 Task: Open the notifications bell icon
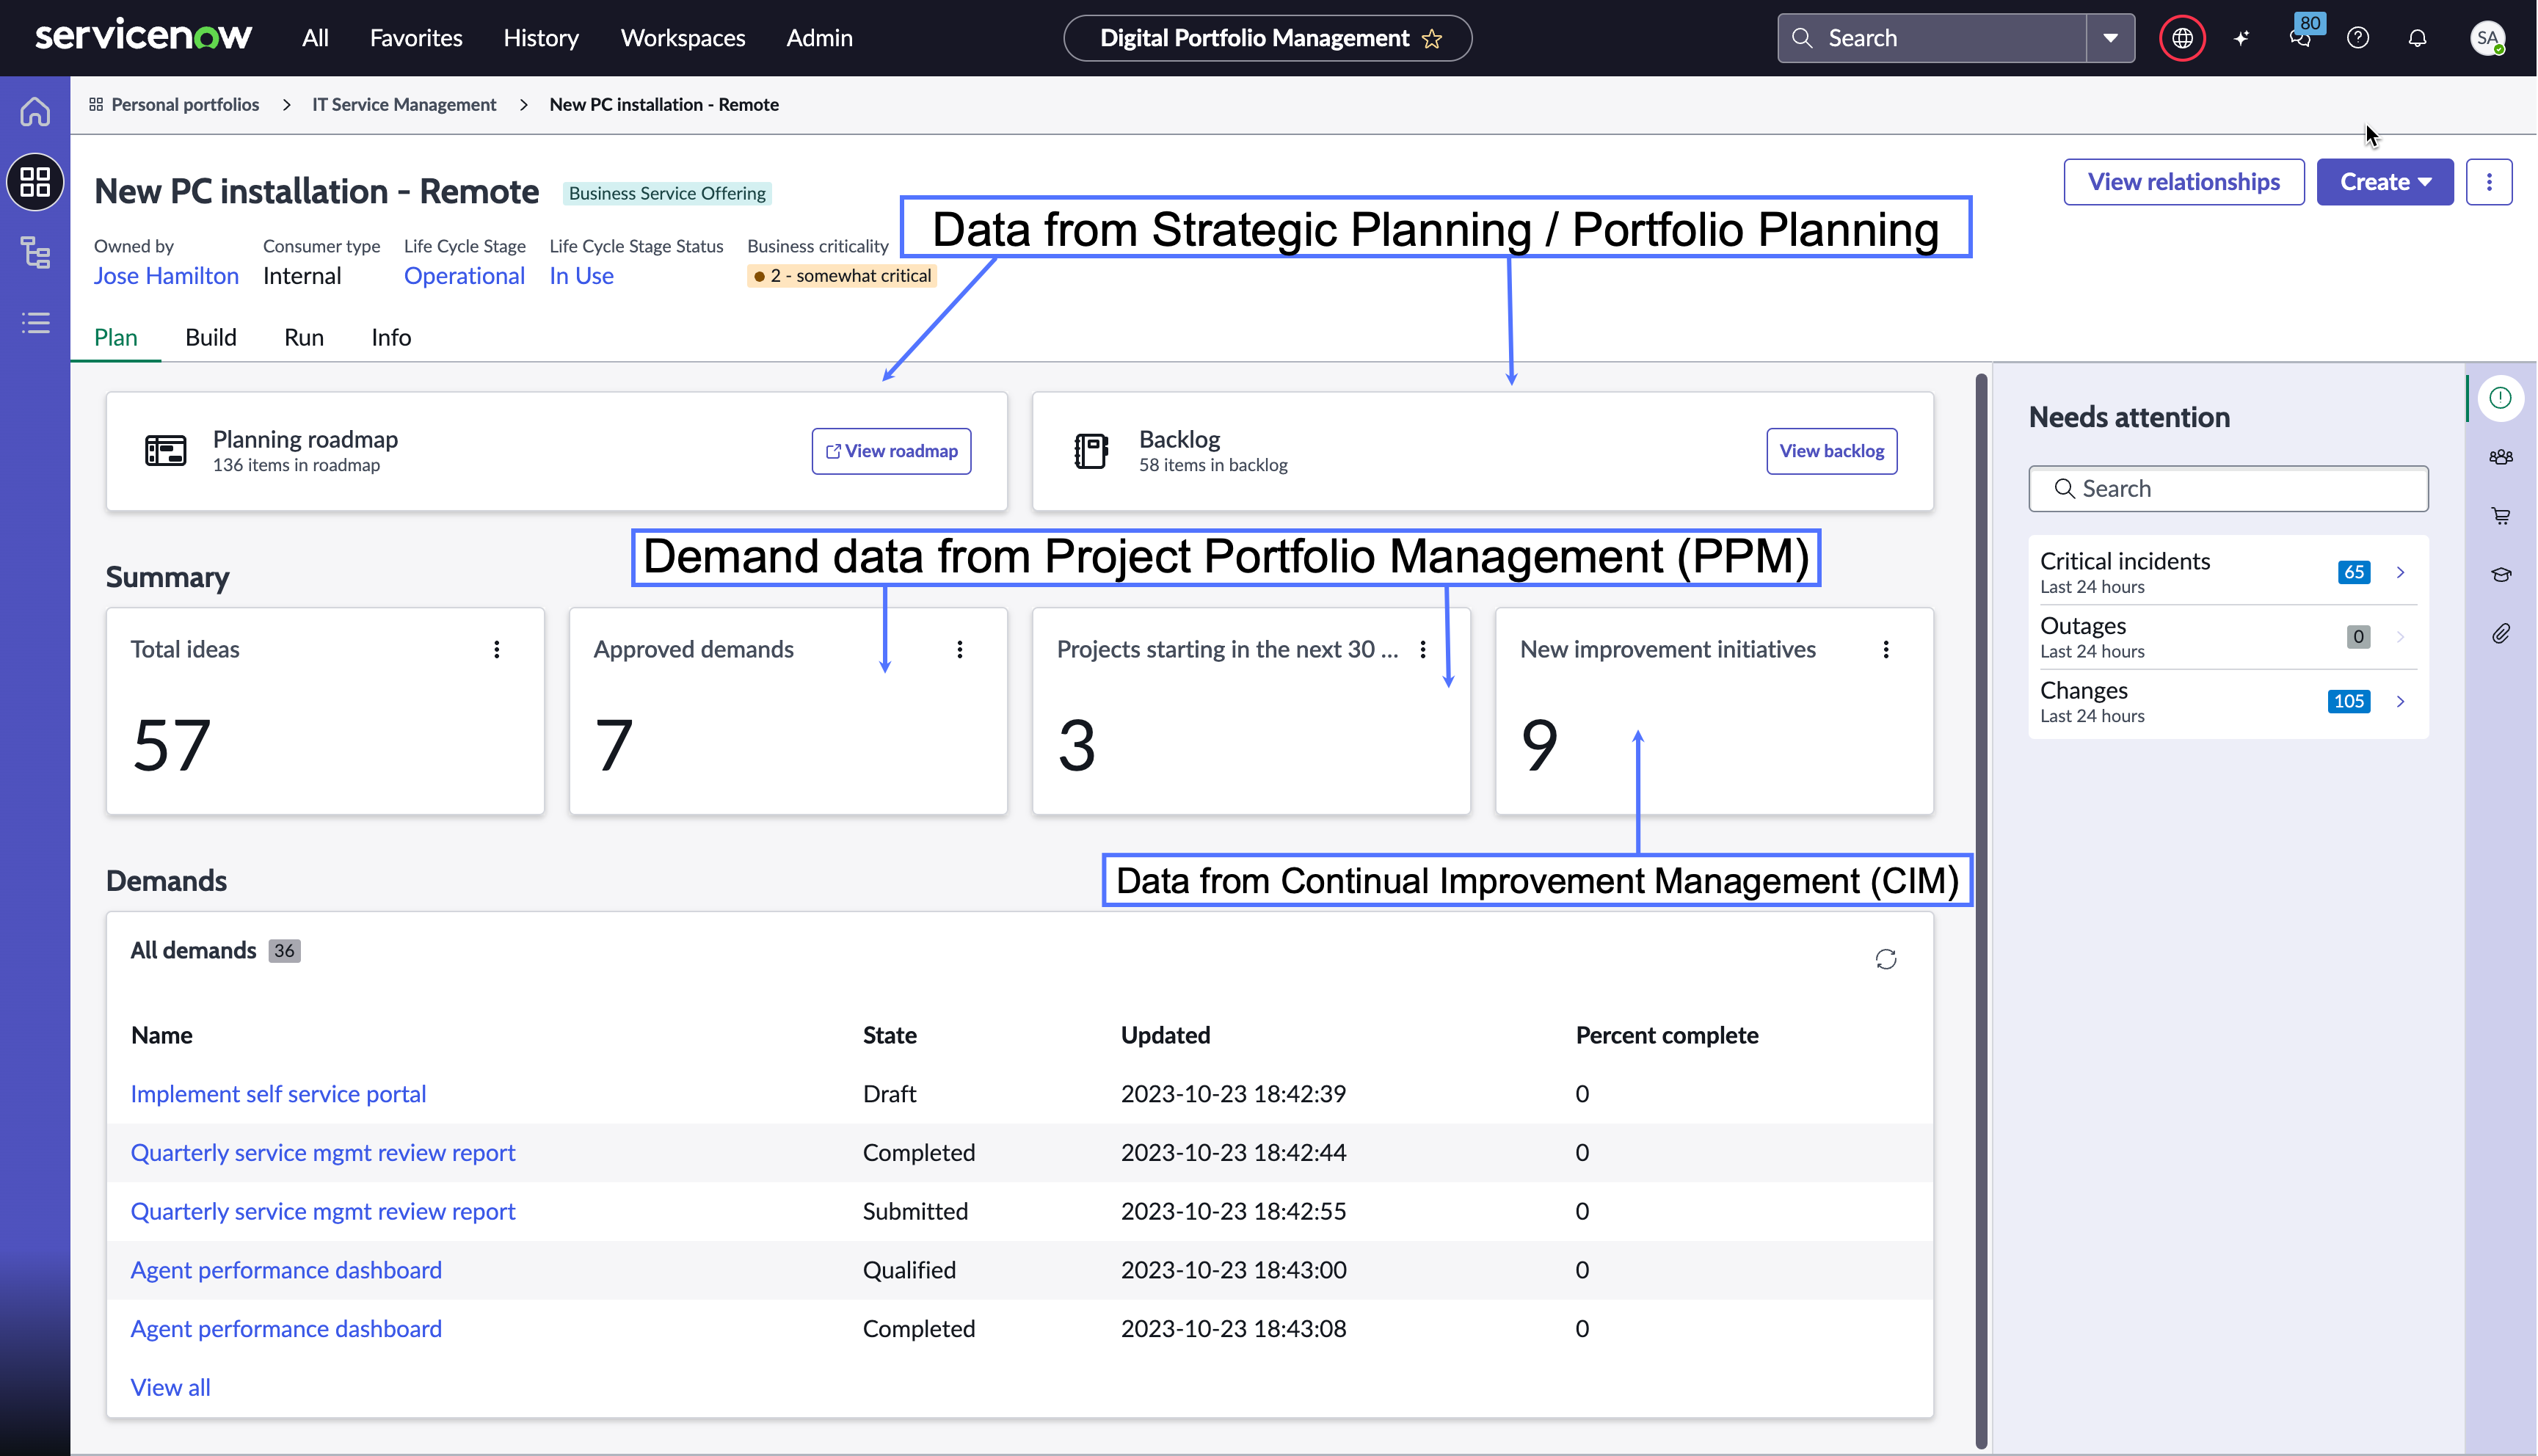click(x=2417, y=38)
